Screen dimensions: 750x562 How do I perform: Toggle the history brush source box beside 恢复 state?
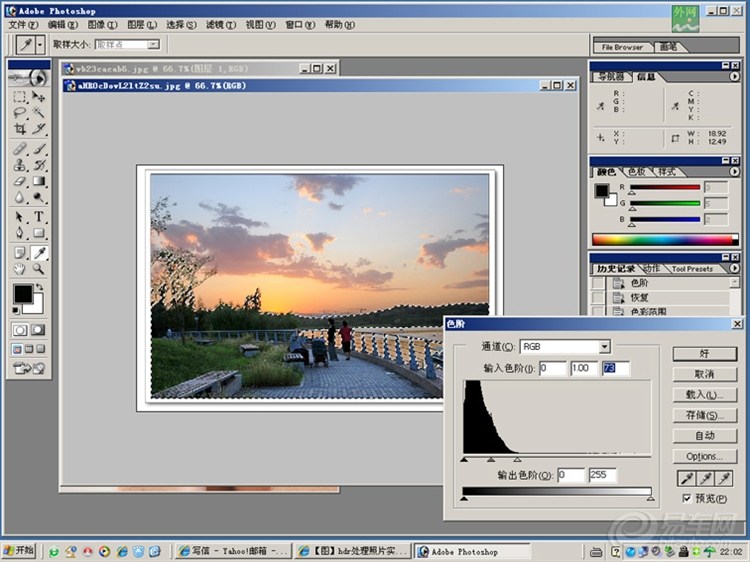click(x=598, y=298)
